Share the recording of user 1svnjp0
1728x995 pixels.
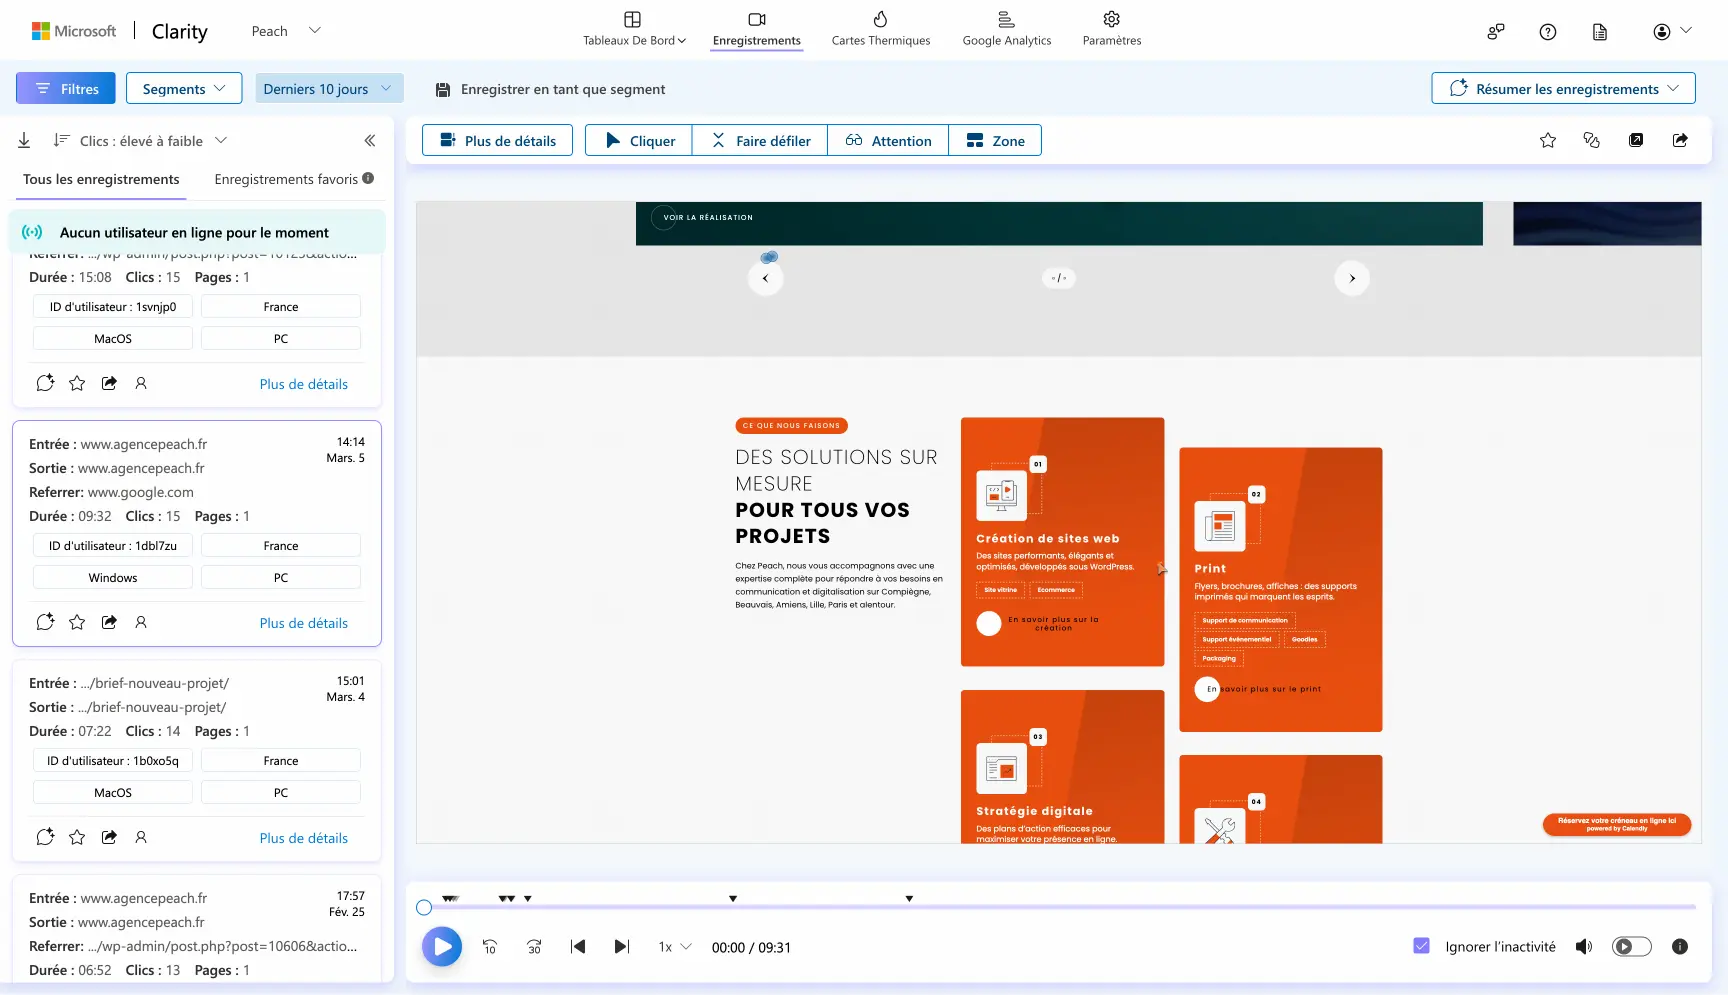pyautogui.click(x=109, y=383)
